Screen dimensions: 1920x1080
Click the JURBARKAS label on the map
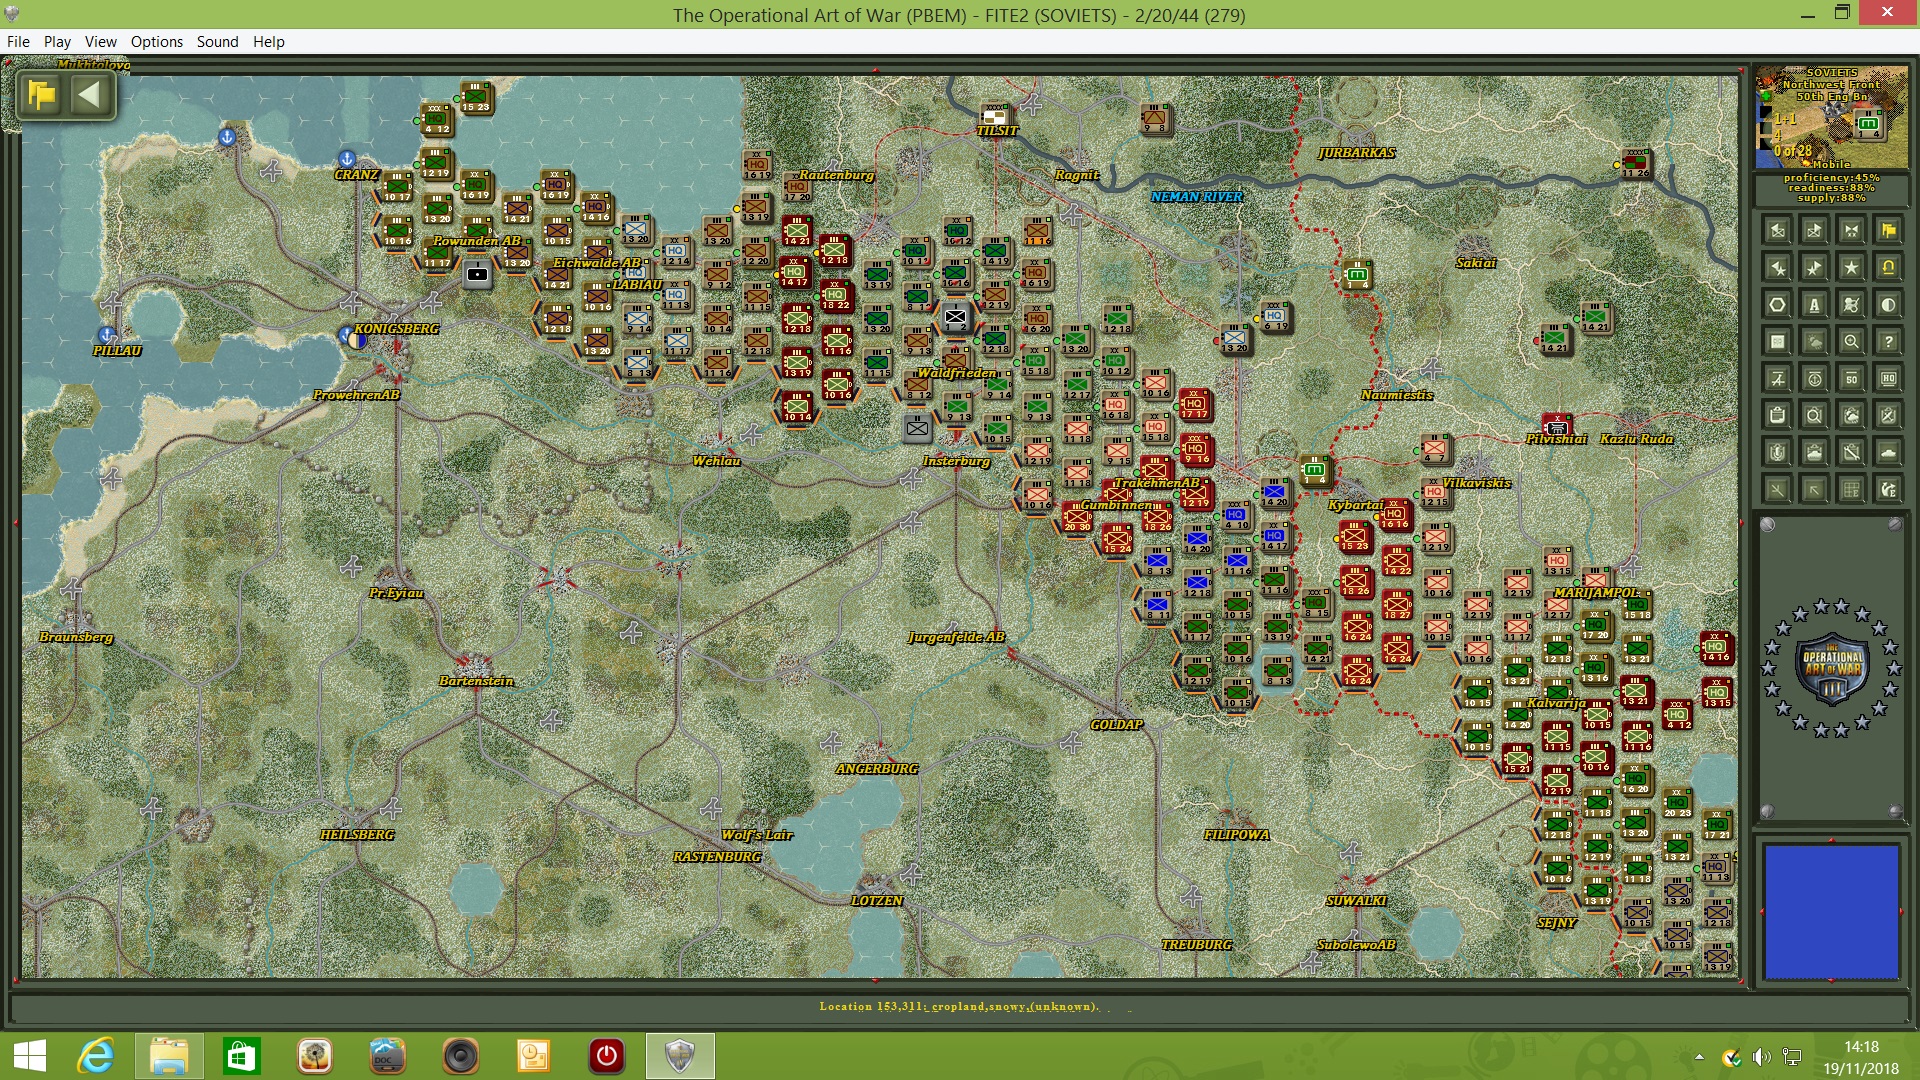pos(1356,153)
